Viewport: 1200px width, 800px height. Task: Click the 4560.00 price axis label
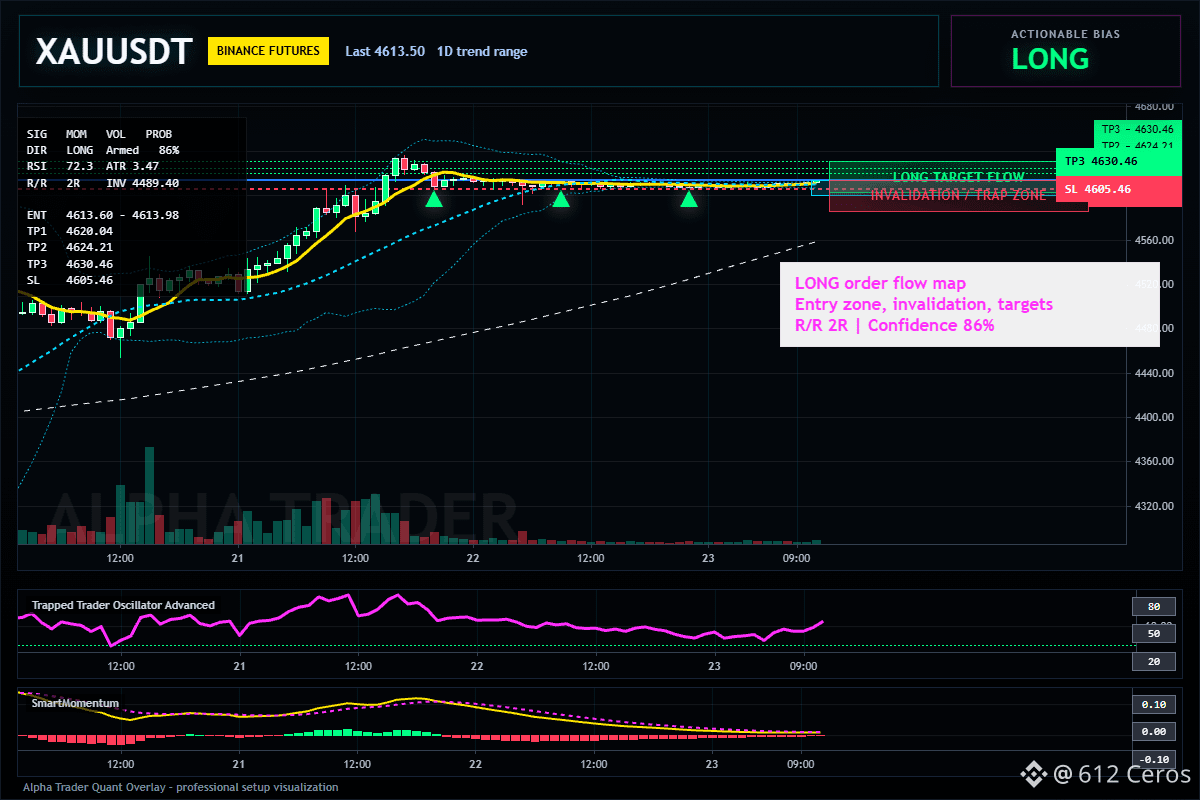[x=1155, y=241]
